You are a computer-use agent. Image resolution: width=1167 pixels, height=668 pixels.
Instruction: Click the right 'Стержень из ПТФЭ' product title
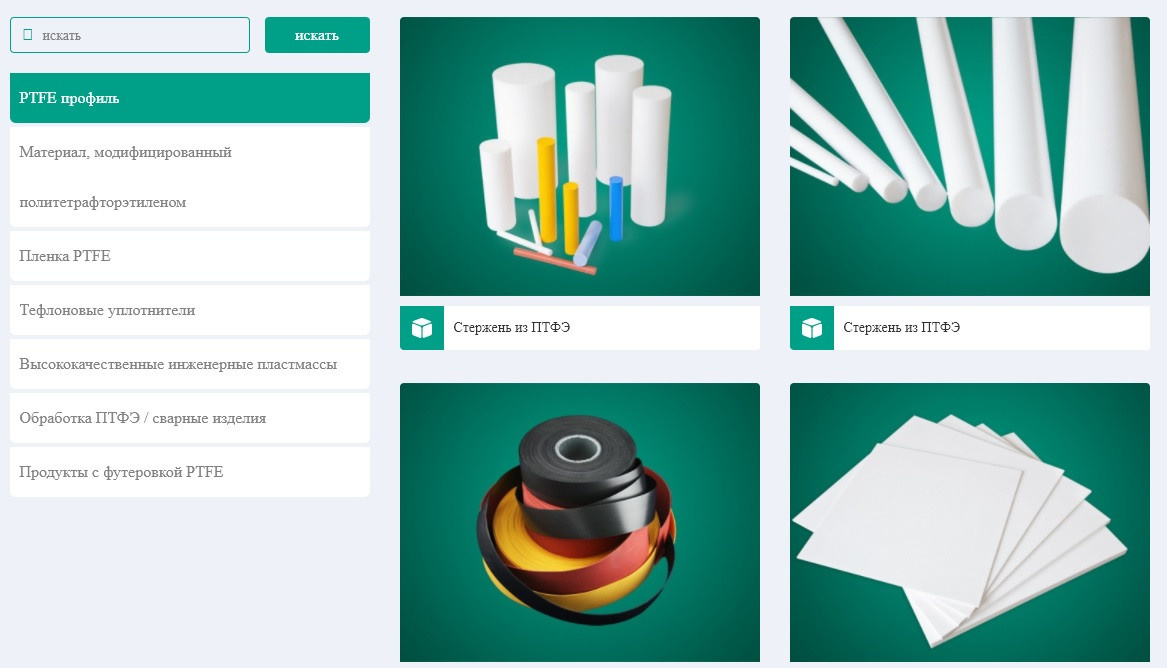[x=904, y=327]
